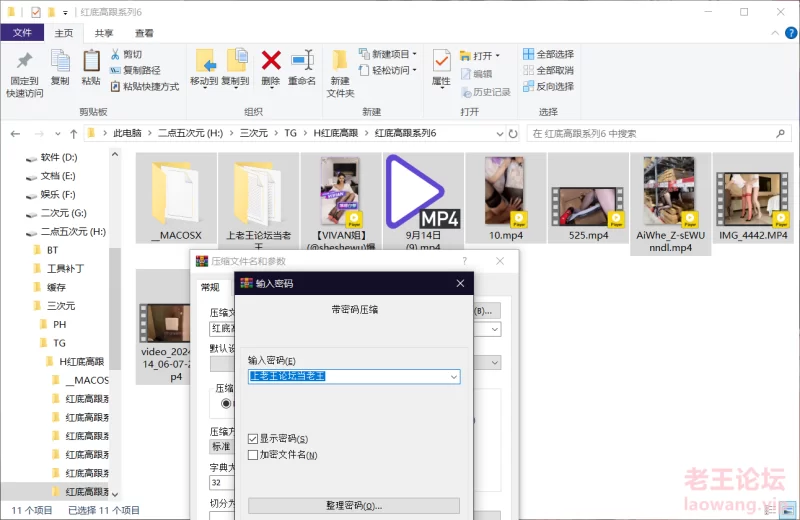Select the 9月14日 MP4 file icon
800x520 pixels.
423,191
